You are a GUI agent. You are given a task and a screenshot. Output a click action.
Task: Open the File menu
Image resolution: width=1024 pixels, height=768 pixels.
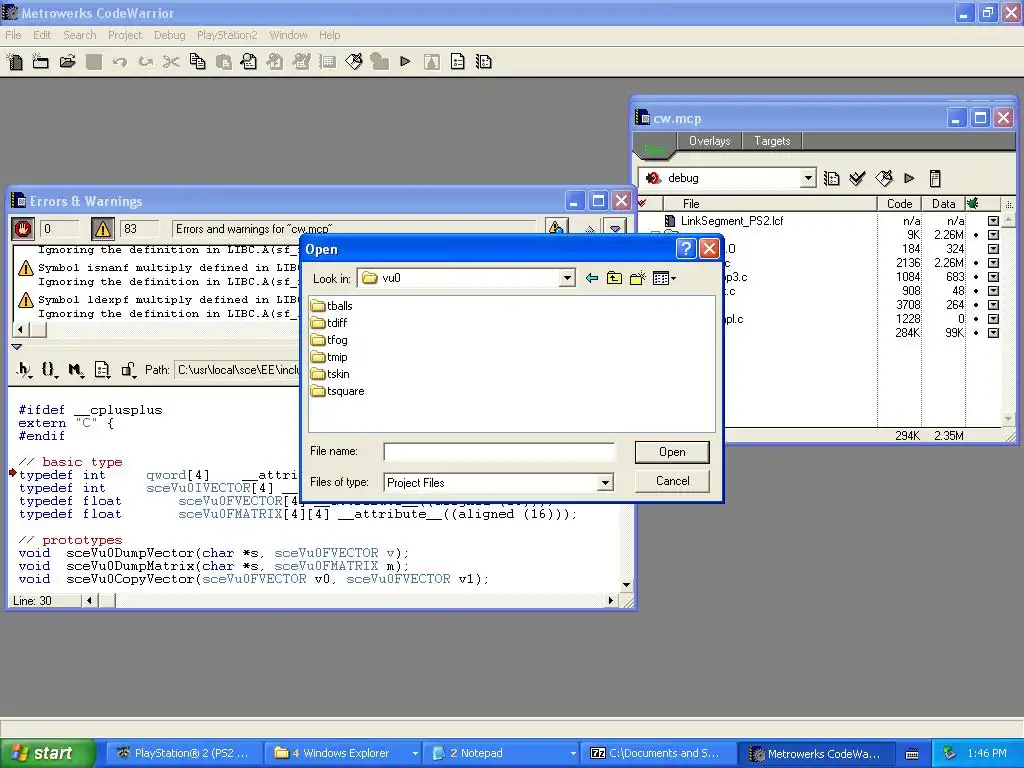13,35
